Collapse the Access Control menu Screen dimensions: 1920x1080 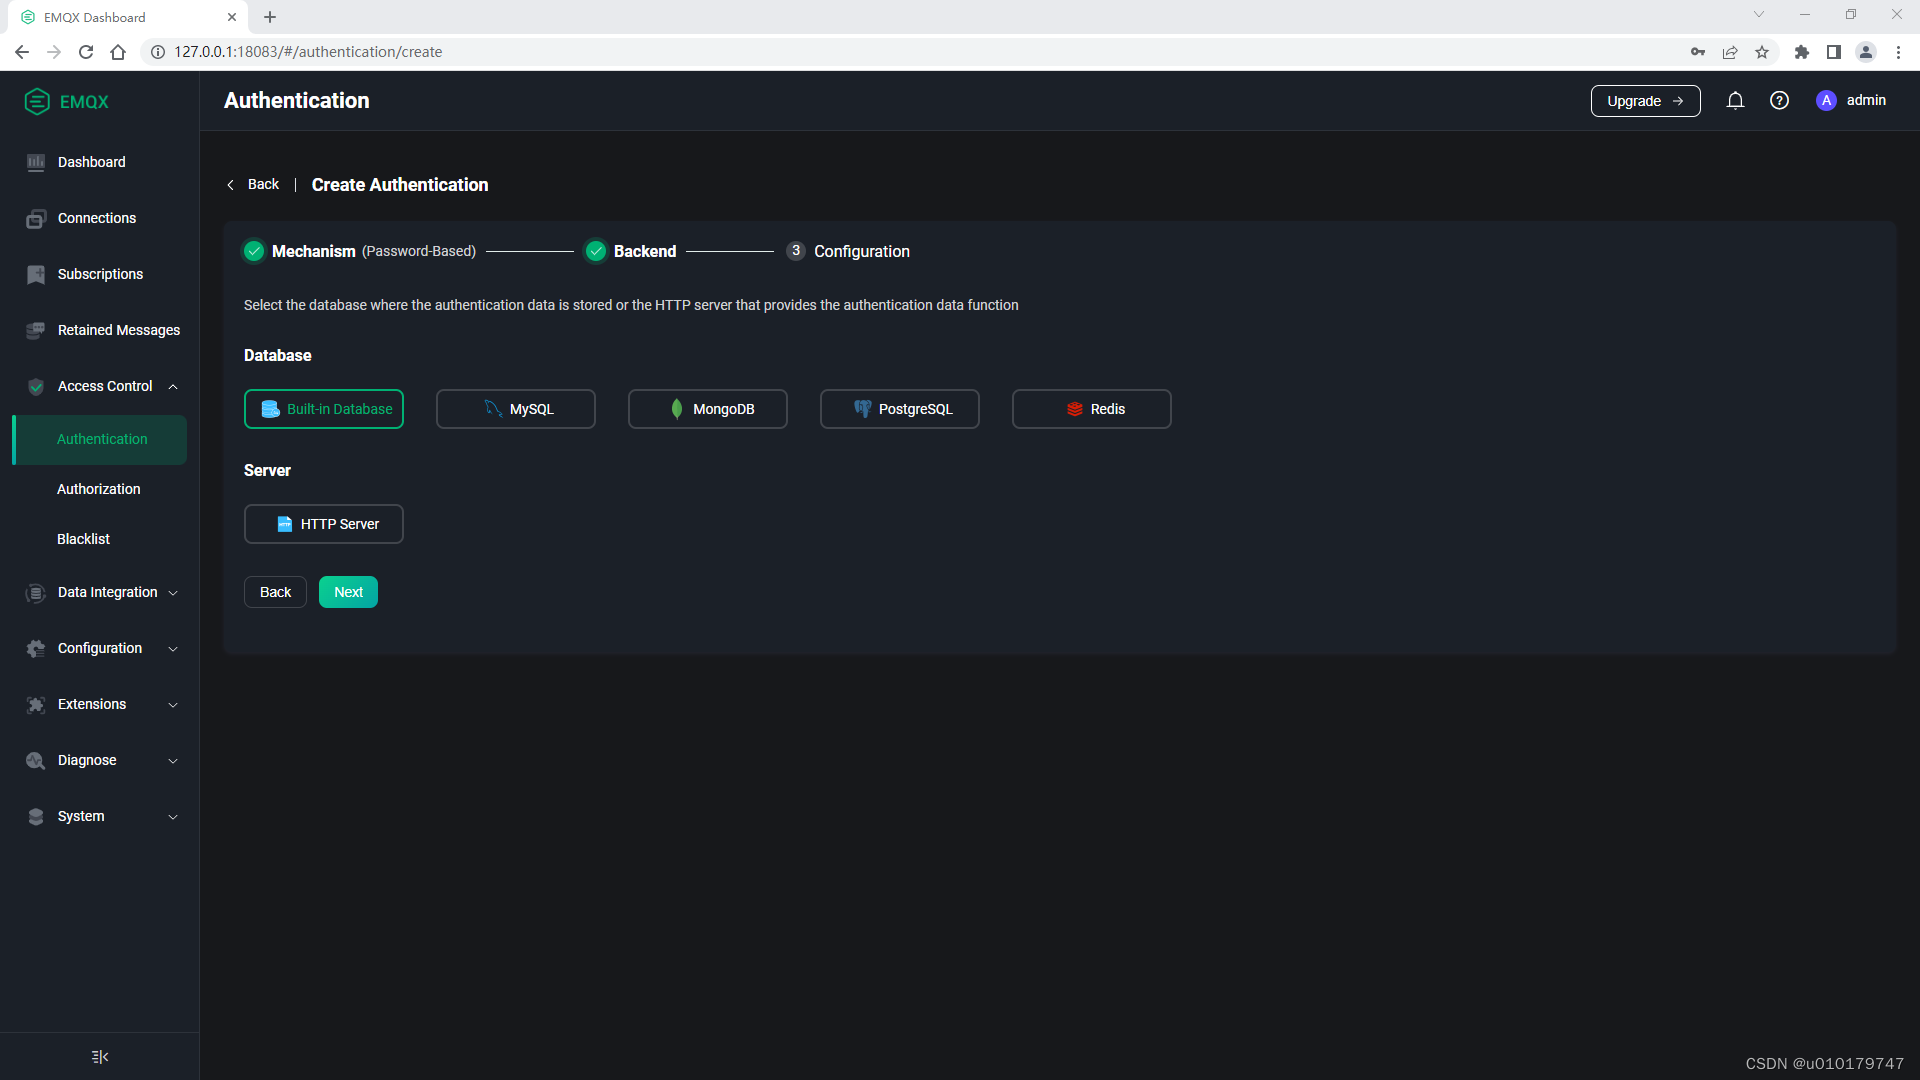pyautogui.click(x=173, y=386)
